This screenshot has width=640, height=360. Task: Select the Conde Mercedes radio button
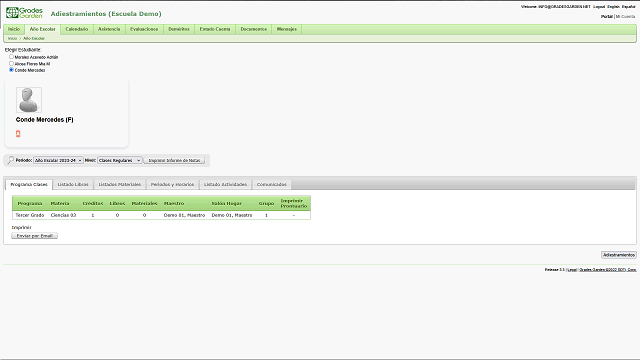(x=11, y=70)
